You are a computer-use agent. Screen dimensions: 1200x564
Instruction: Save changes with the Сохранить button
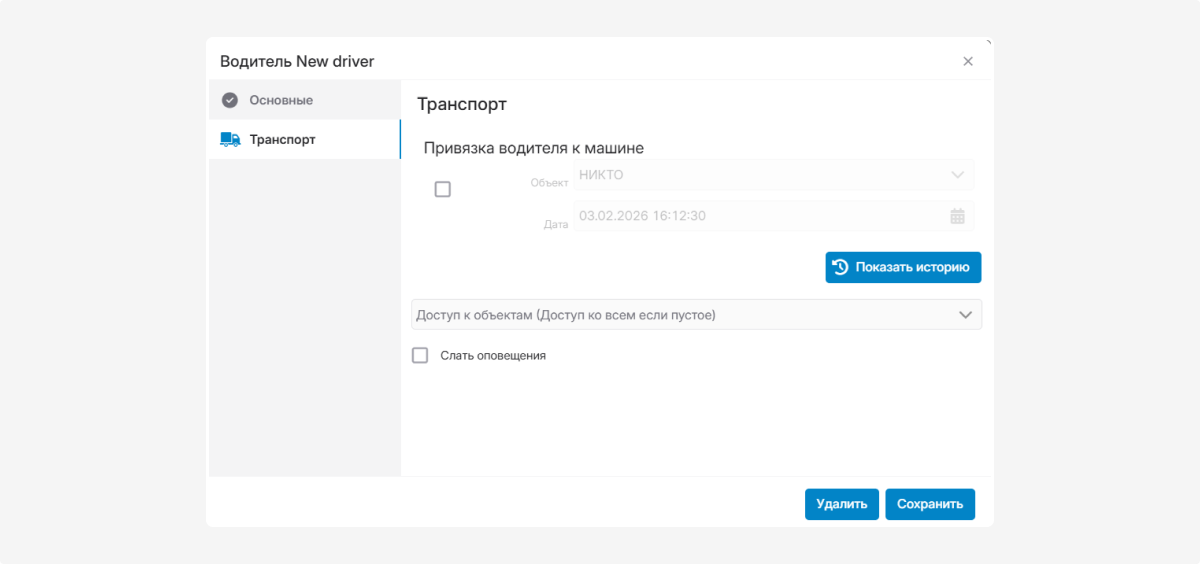pyautogui.click(x=929, y=504)
